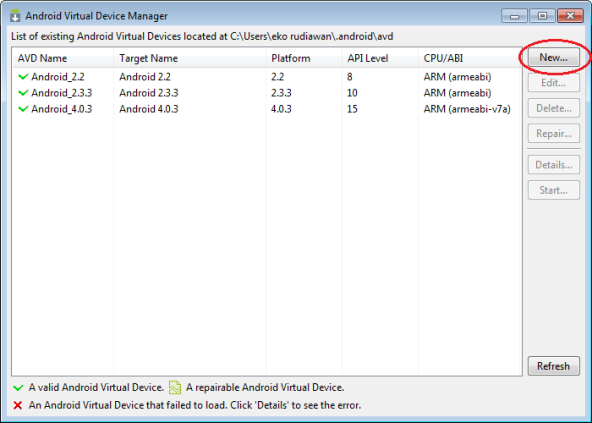Sort by CPU/ABI column header
The height and width of the screenshot is (423, 592).
click(x=470, y=58)
